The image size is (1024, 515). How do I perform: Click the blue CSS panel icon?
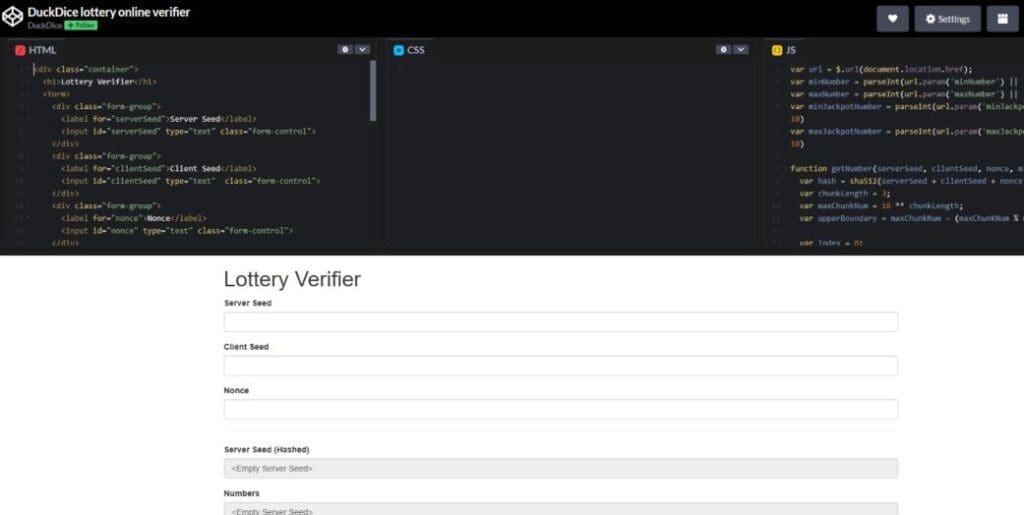pyautogui.click(x=399, y=50)
